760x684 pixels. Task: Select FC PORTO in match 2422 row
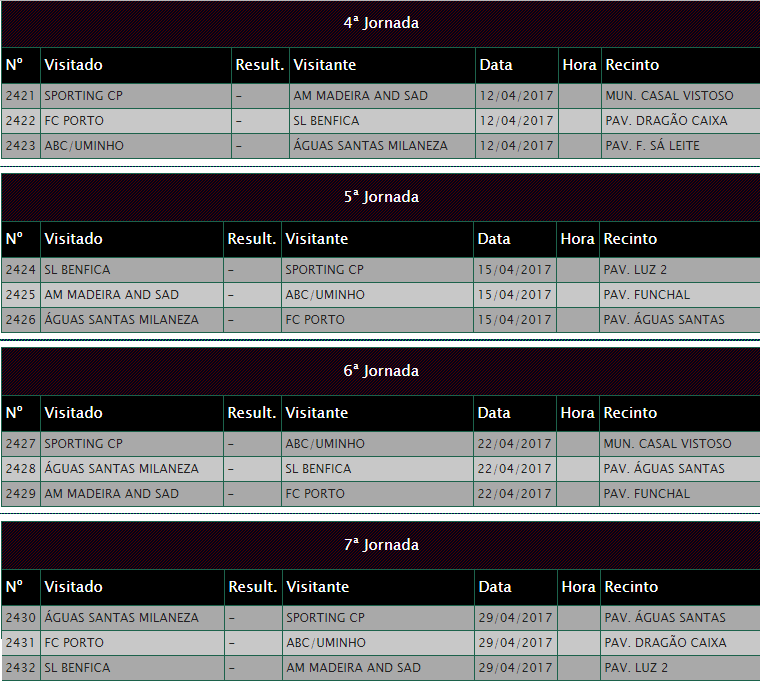(x=74, y=121)
